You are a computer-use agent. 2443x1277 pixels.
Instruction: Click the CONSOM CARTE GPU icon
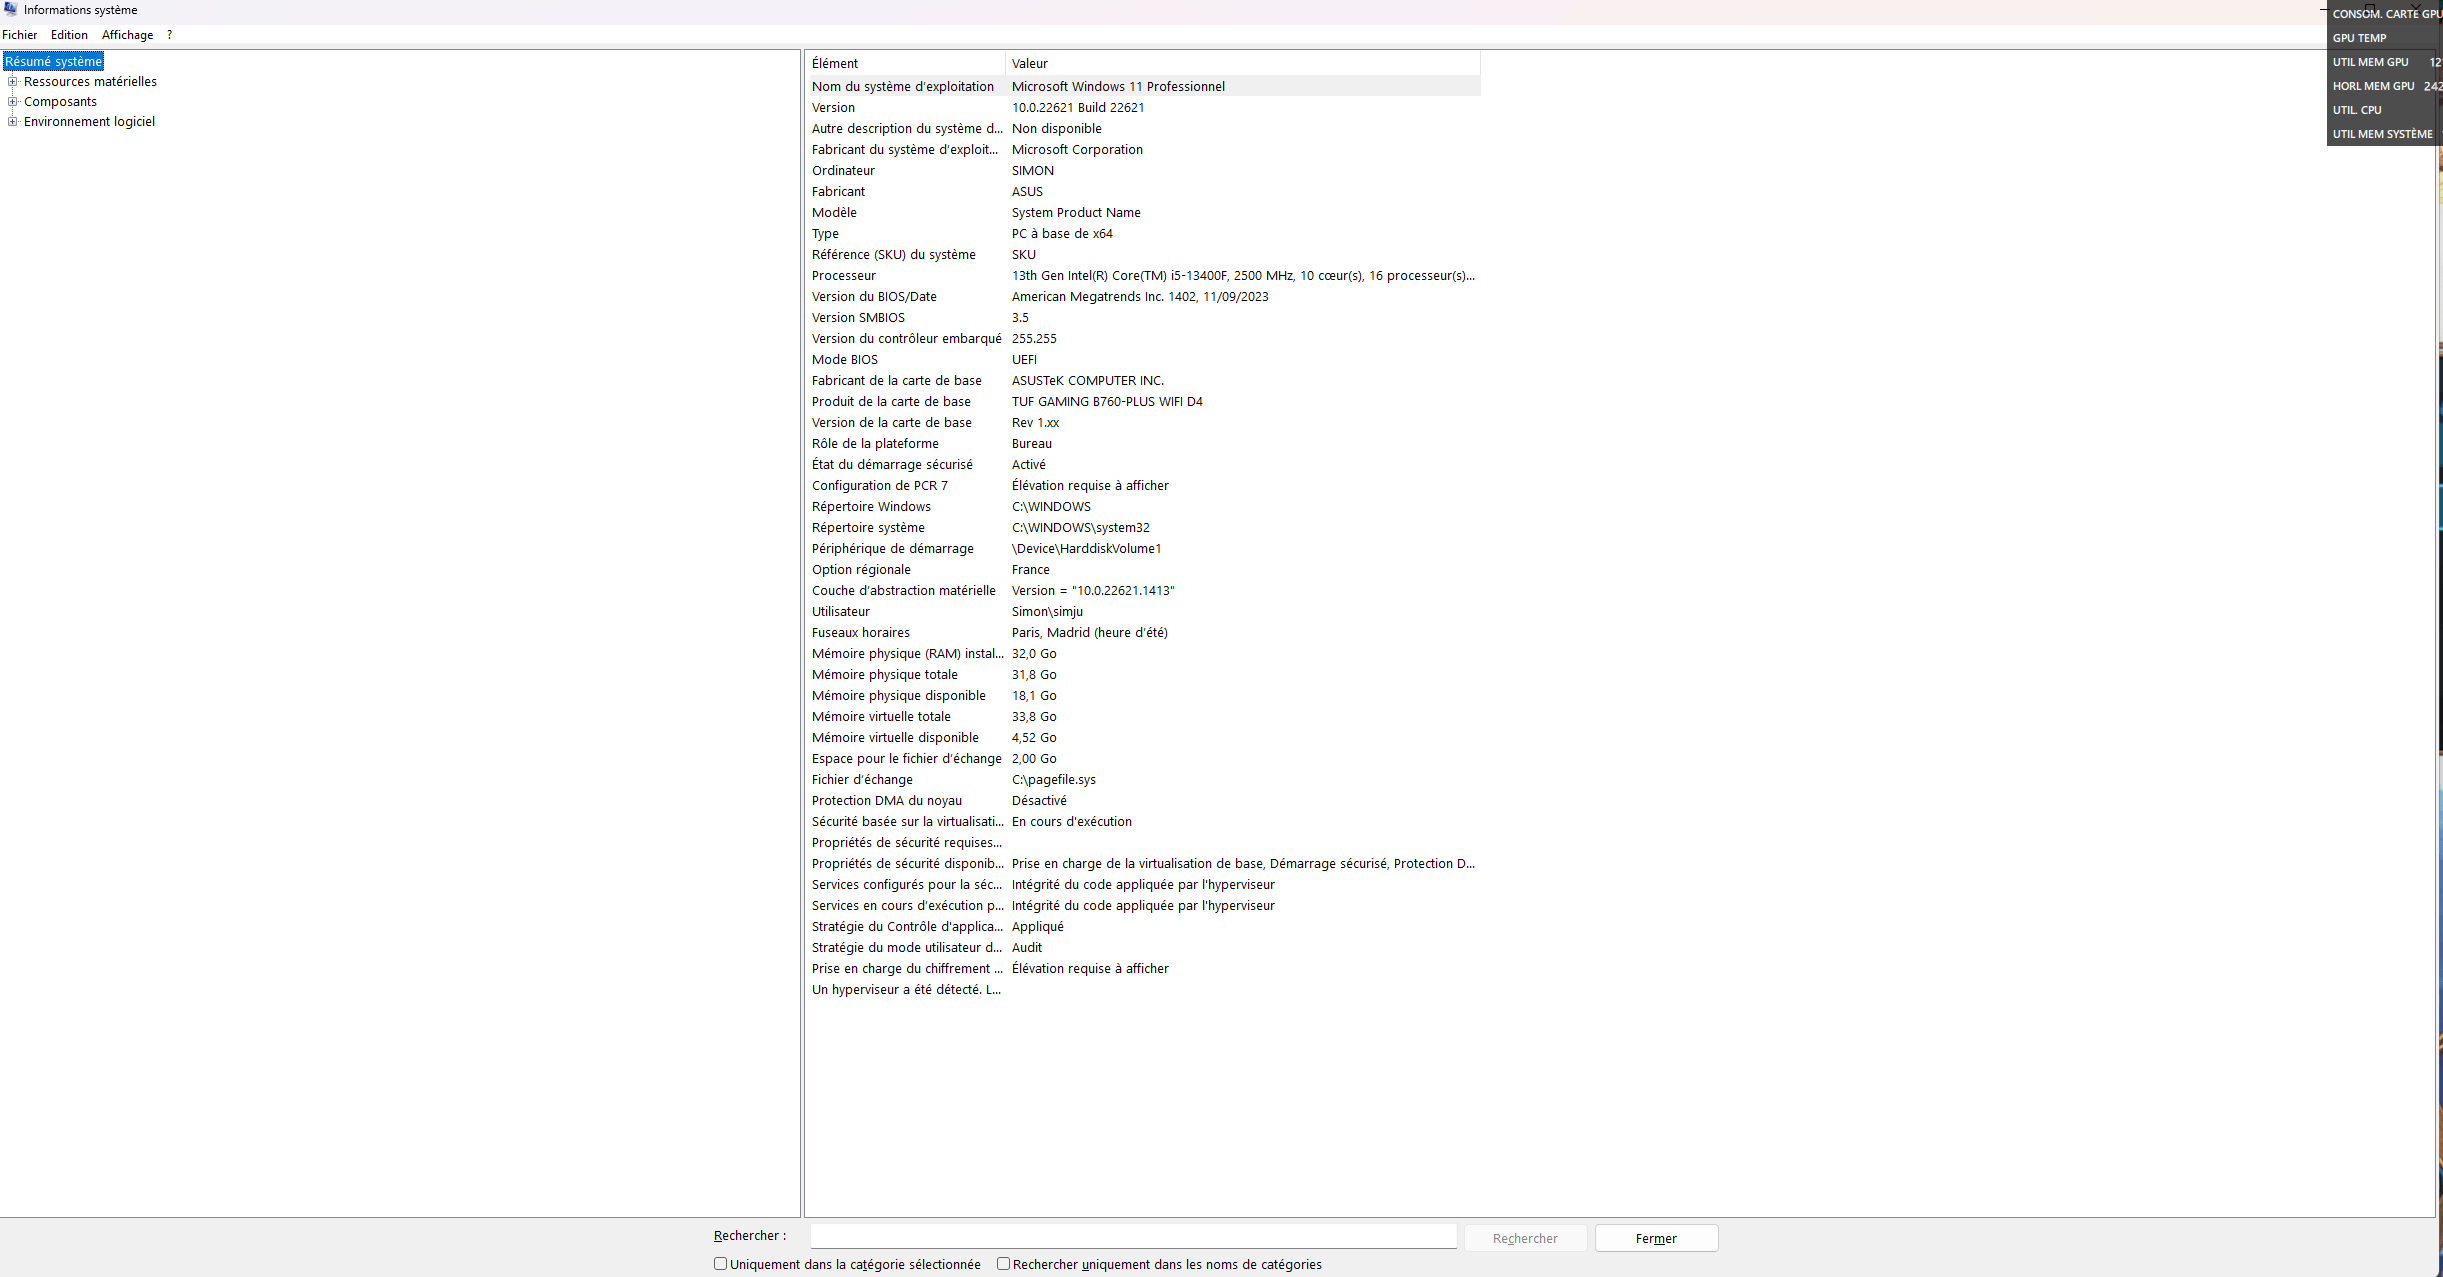(x=2385, y=13)
